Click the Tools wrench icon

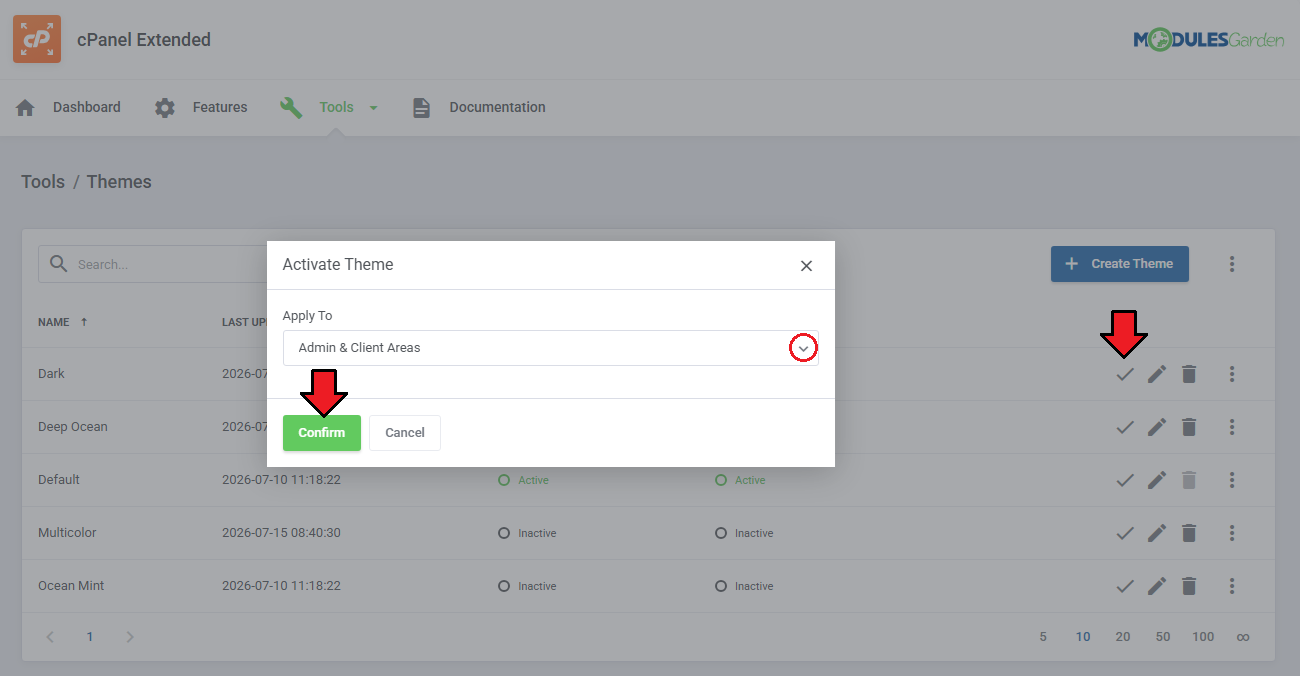[x=291, y=108]
